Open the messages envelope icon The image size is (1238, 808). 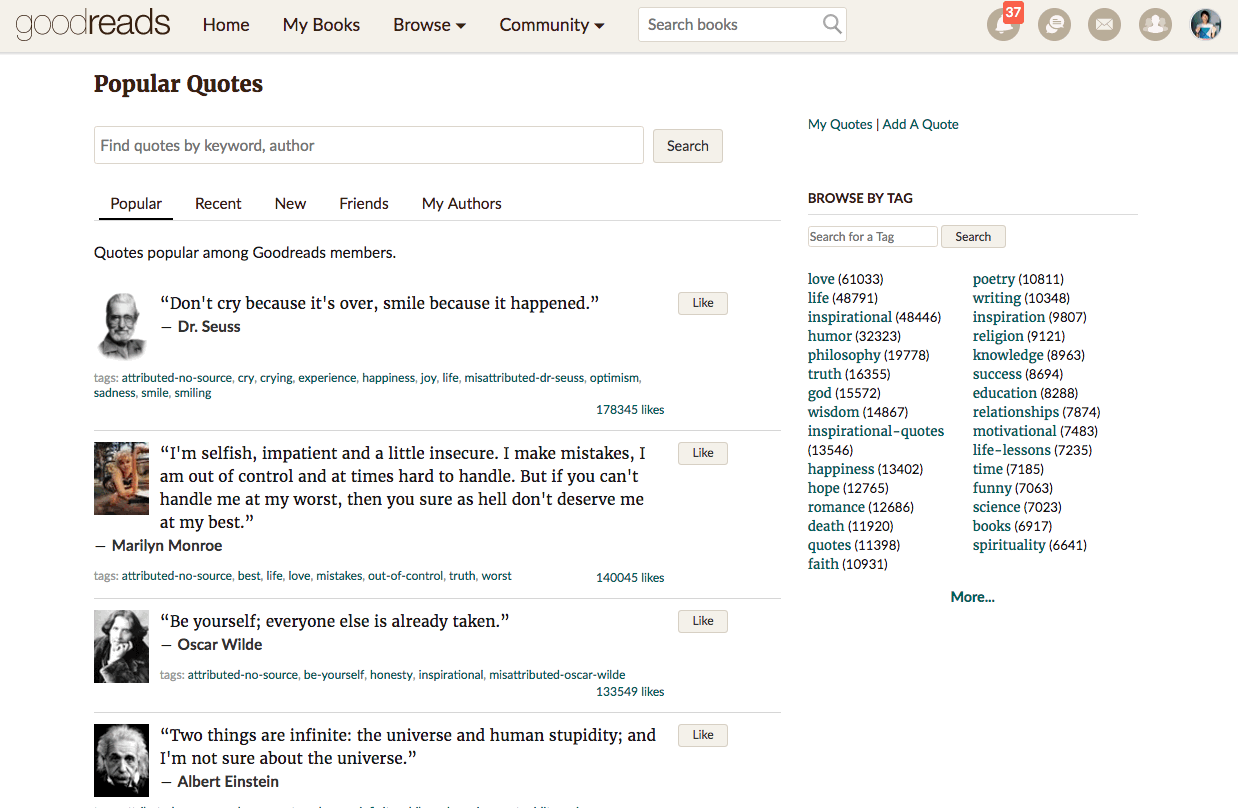point(1104,25)
